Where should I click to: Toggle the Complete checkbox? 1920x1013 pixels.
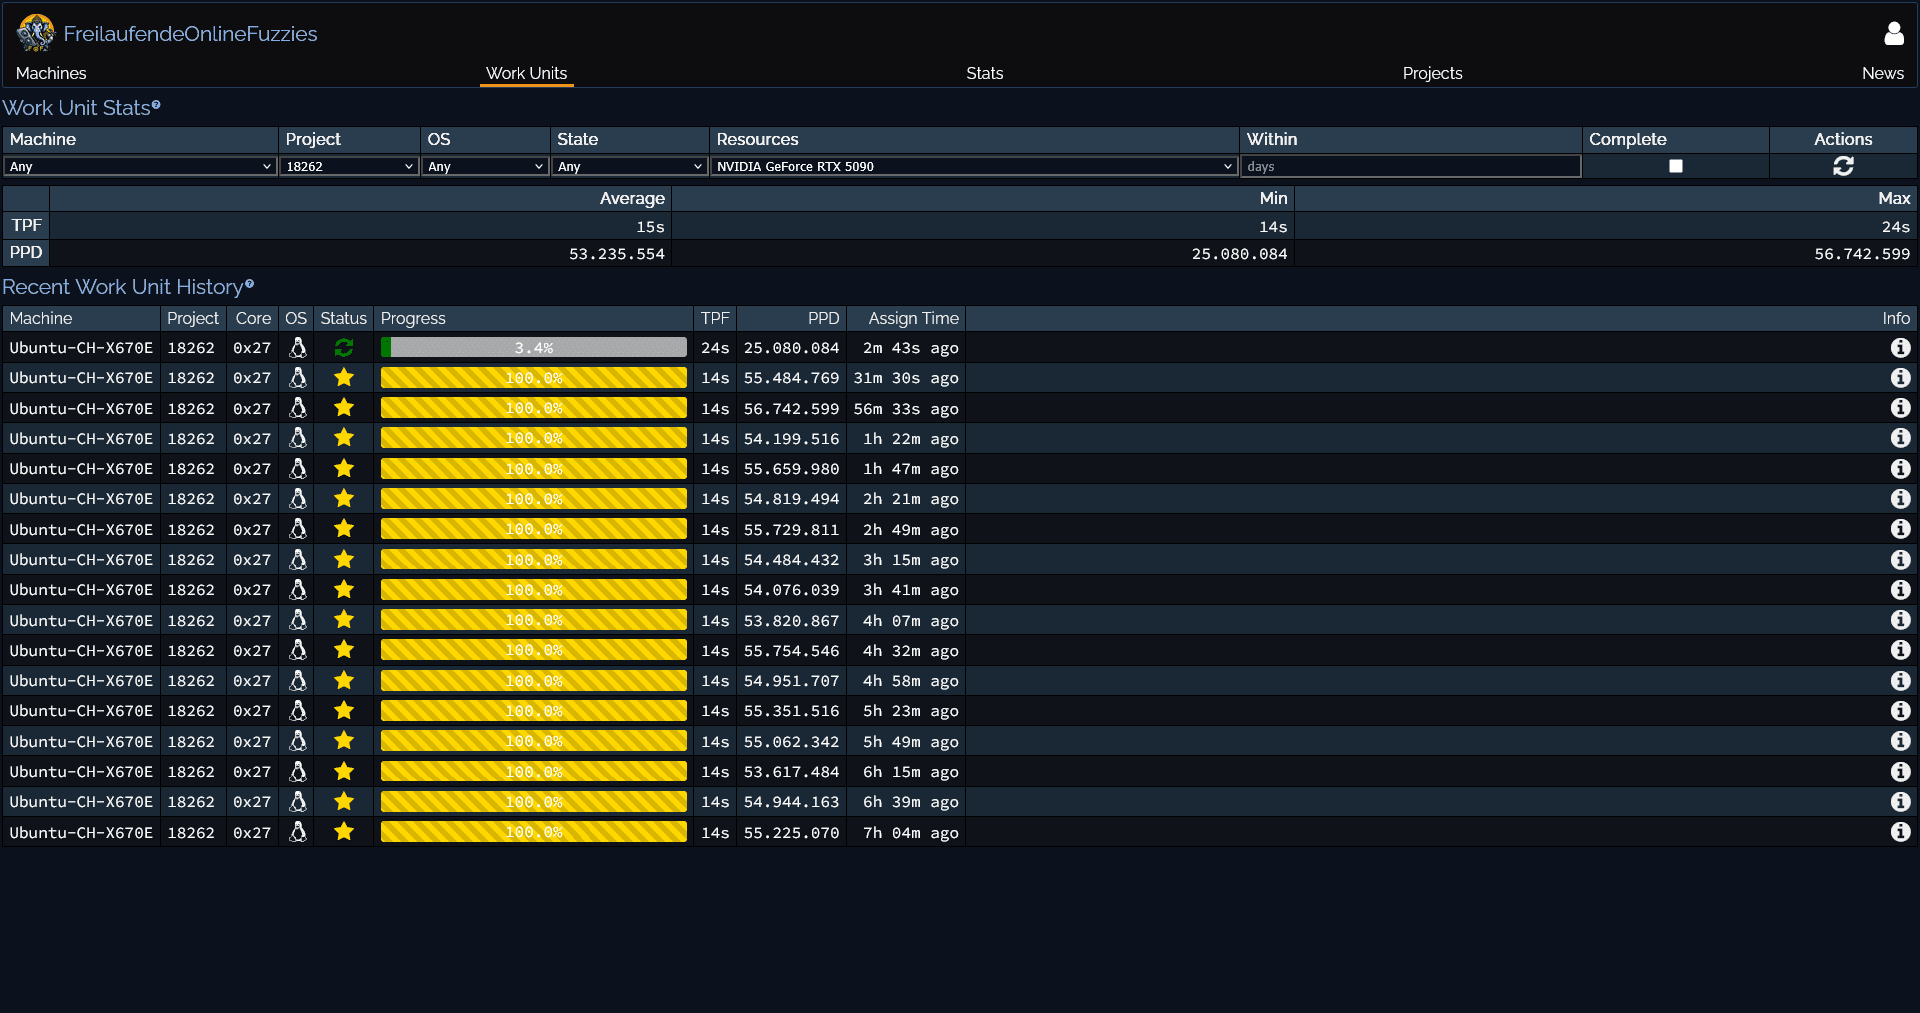click(x=1676, y=166)
